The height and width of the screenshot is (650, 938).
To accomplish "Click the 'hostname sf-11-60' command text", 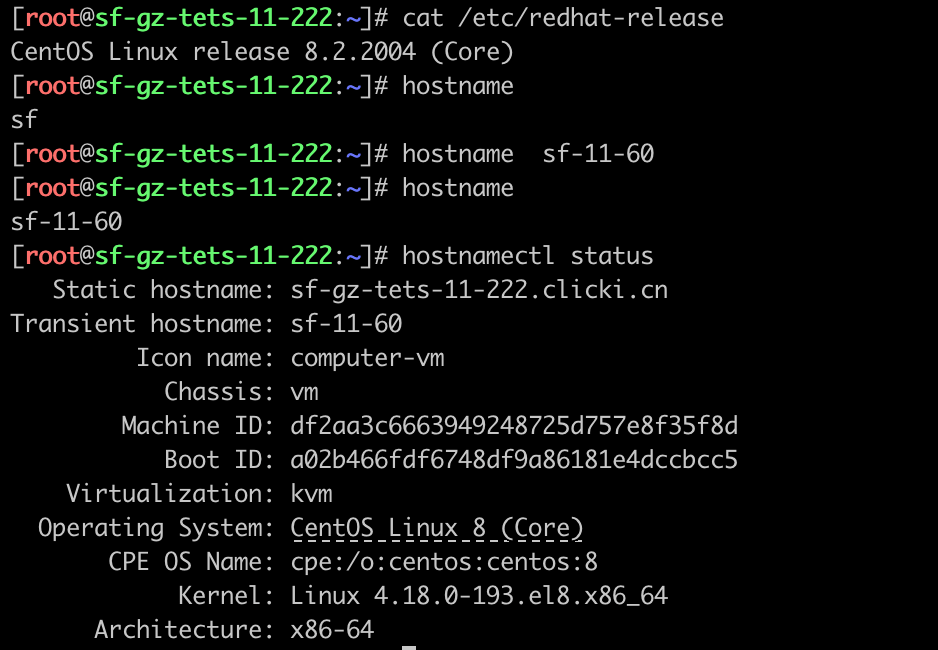I will (528, 154).
